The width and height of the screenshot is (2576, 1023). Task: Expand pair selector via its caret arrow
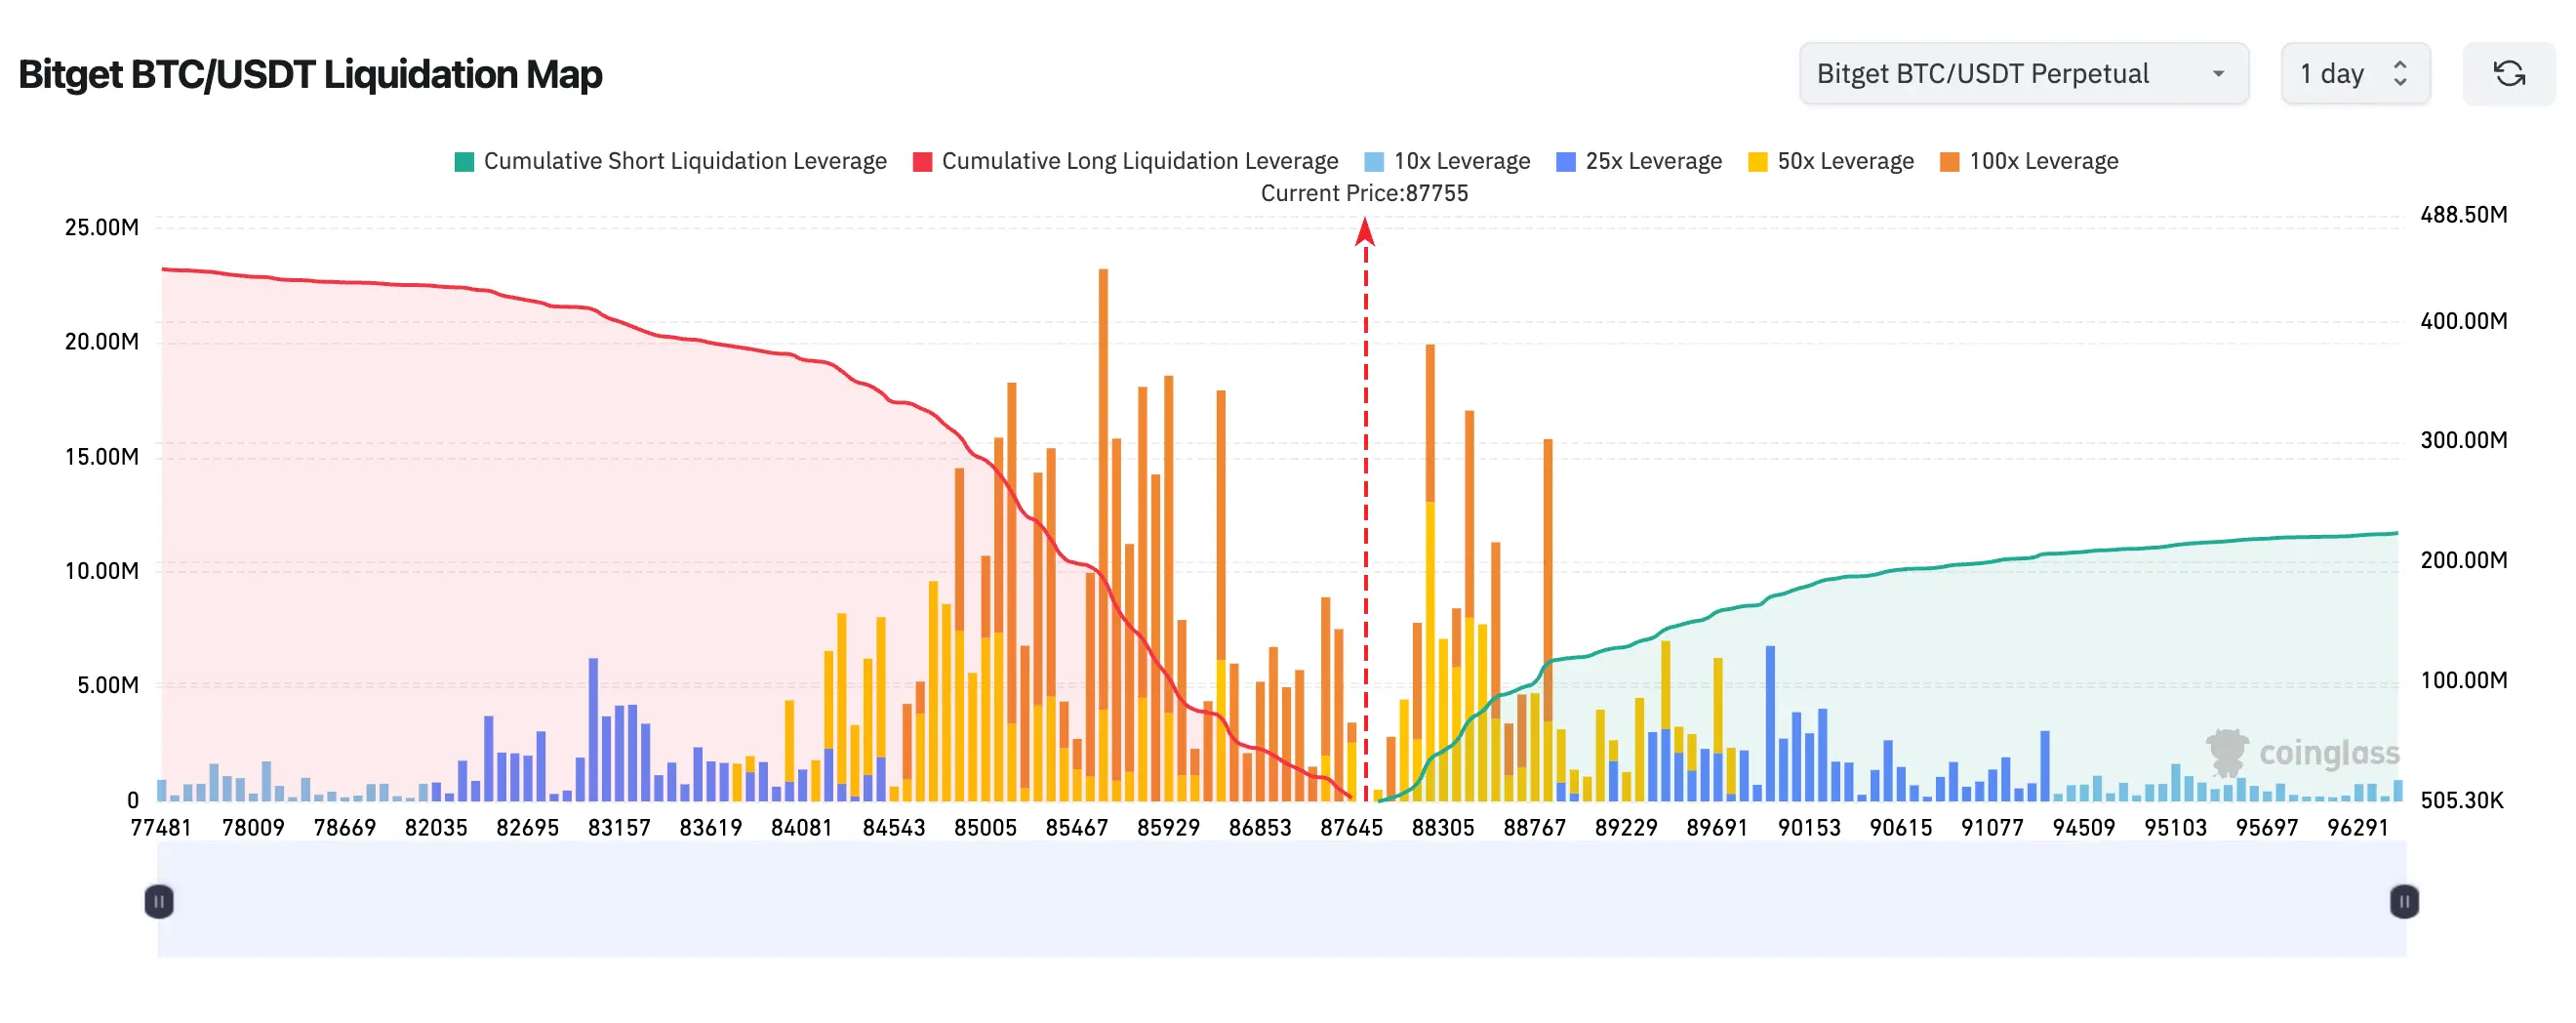click(2218, 74)
